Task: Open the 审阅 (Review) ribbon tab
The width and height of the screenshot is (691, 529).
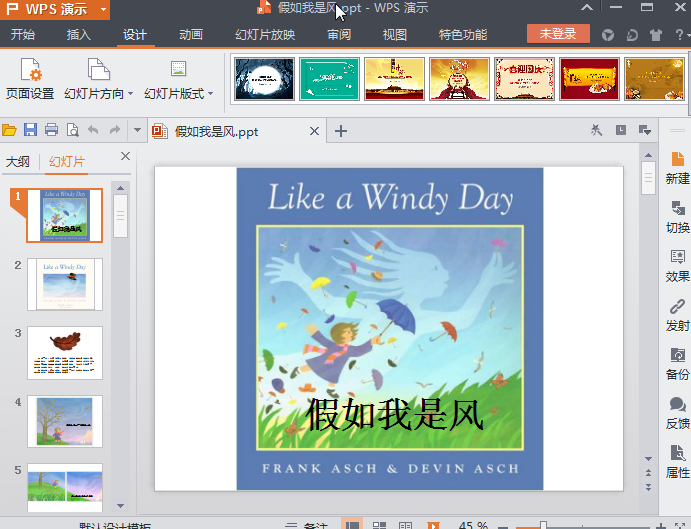Action: pyautogui.click(x=339, y=34)
